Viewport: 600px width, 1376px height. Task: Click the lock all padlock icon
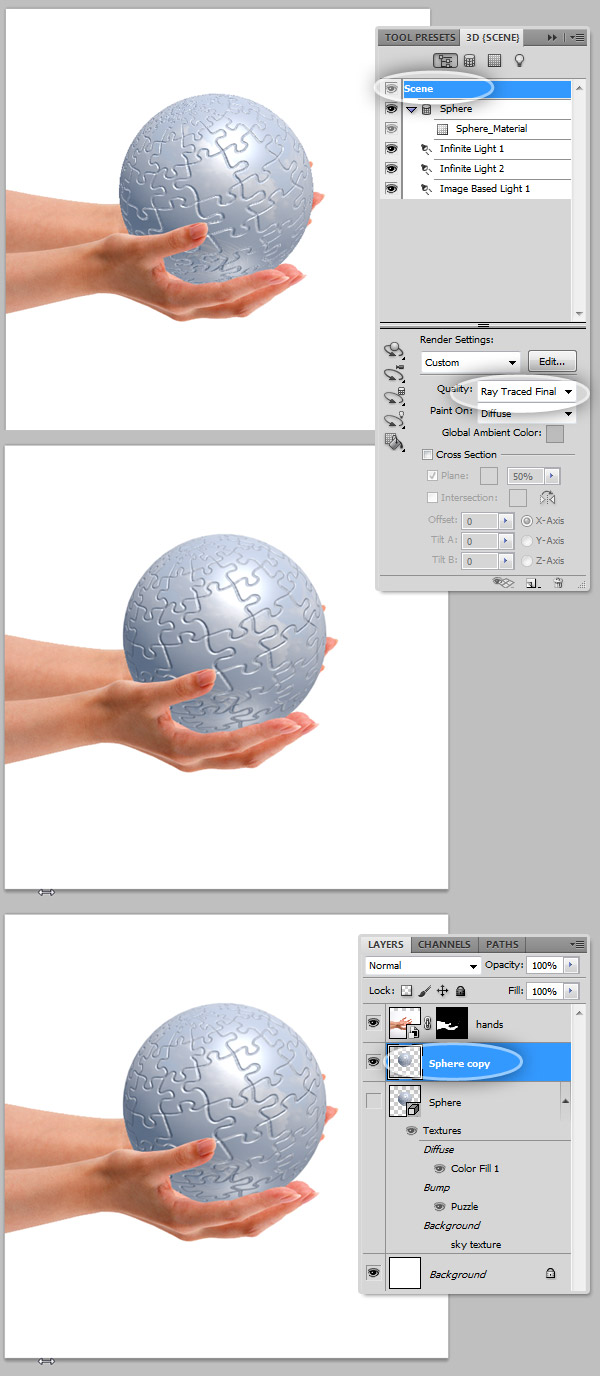pyautogui.click(x=460, y=991)
